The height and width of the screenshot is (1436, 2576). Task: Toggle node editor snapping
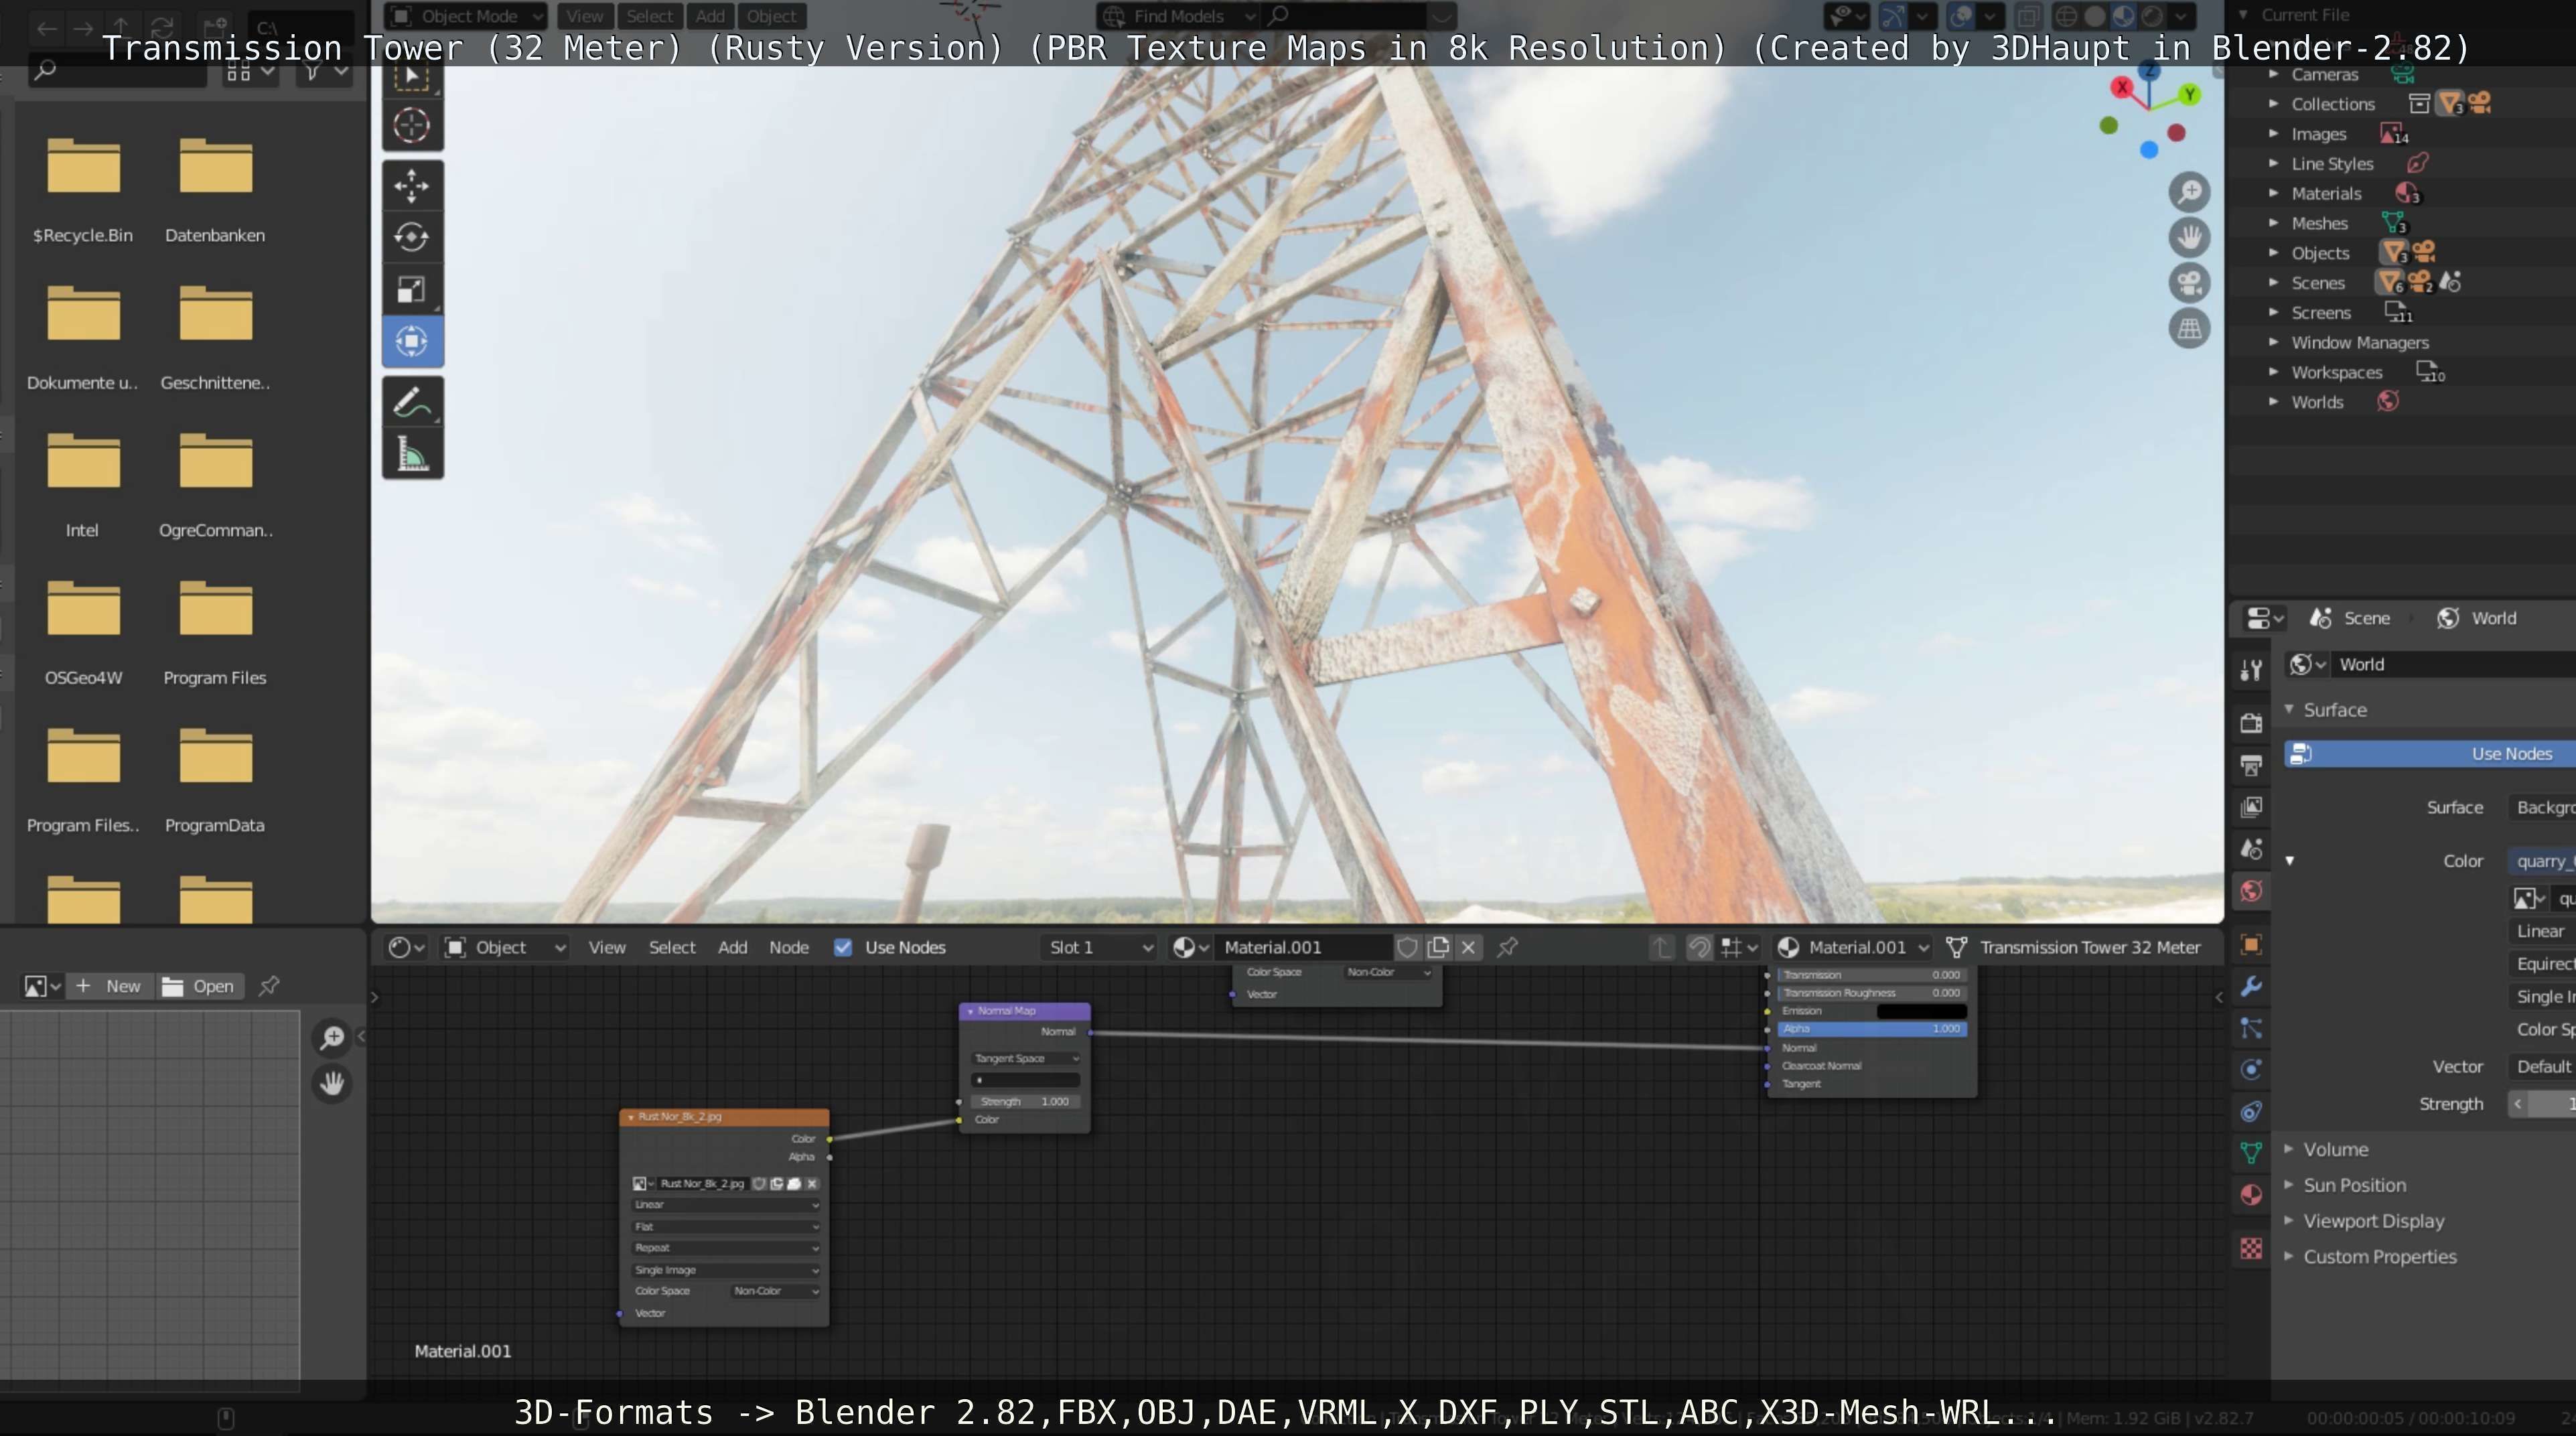coord(1699,947)
